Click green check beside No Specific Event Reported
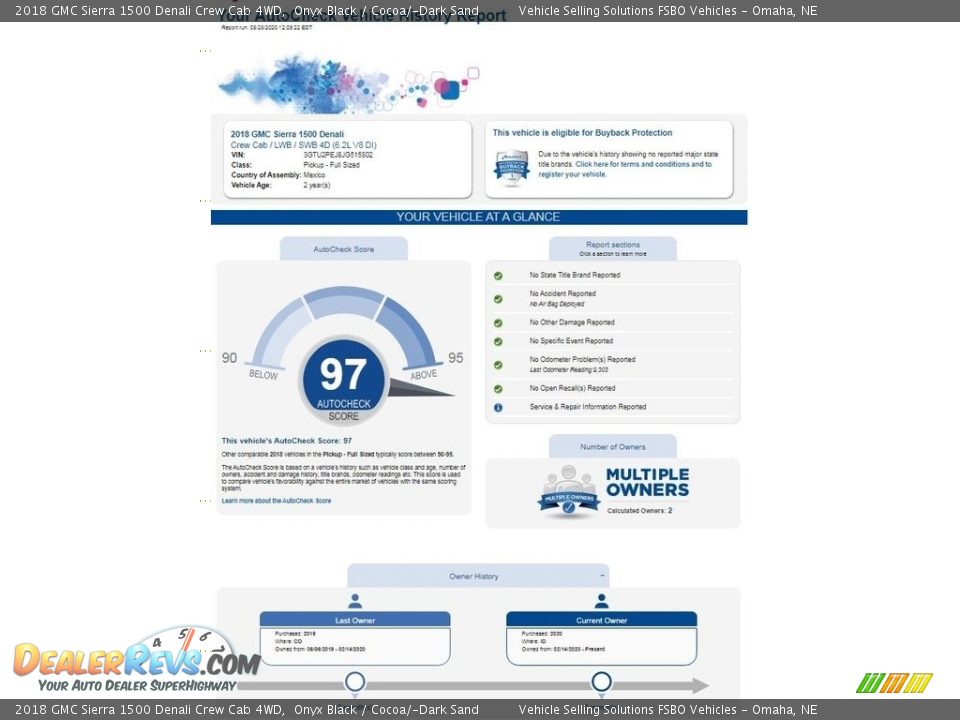This screenshot has width=960, height=720. 498,342
